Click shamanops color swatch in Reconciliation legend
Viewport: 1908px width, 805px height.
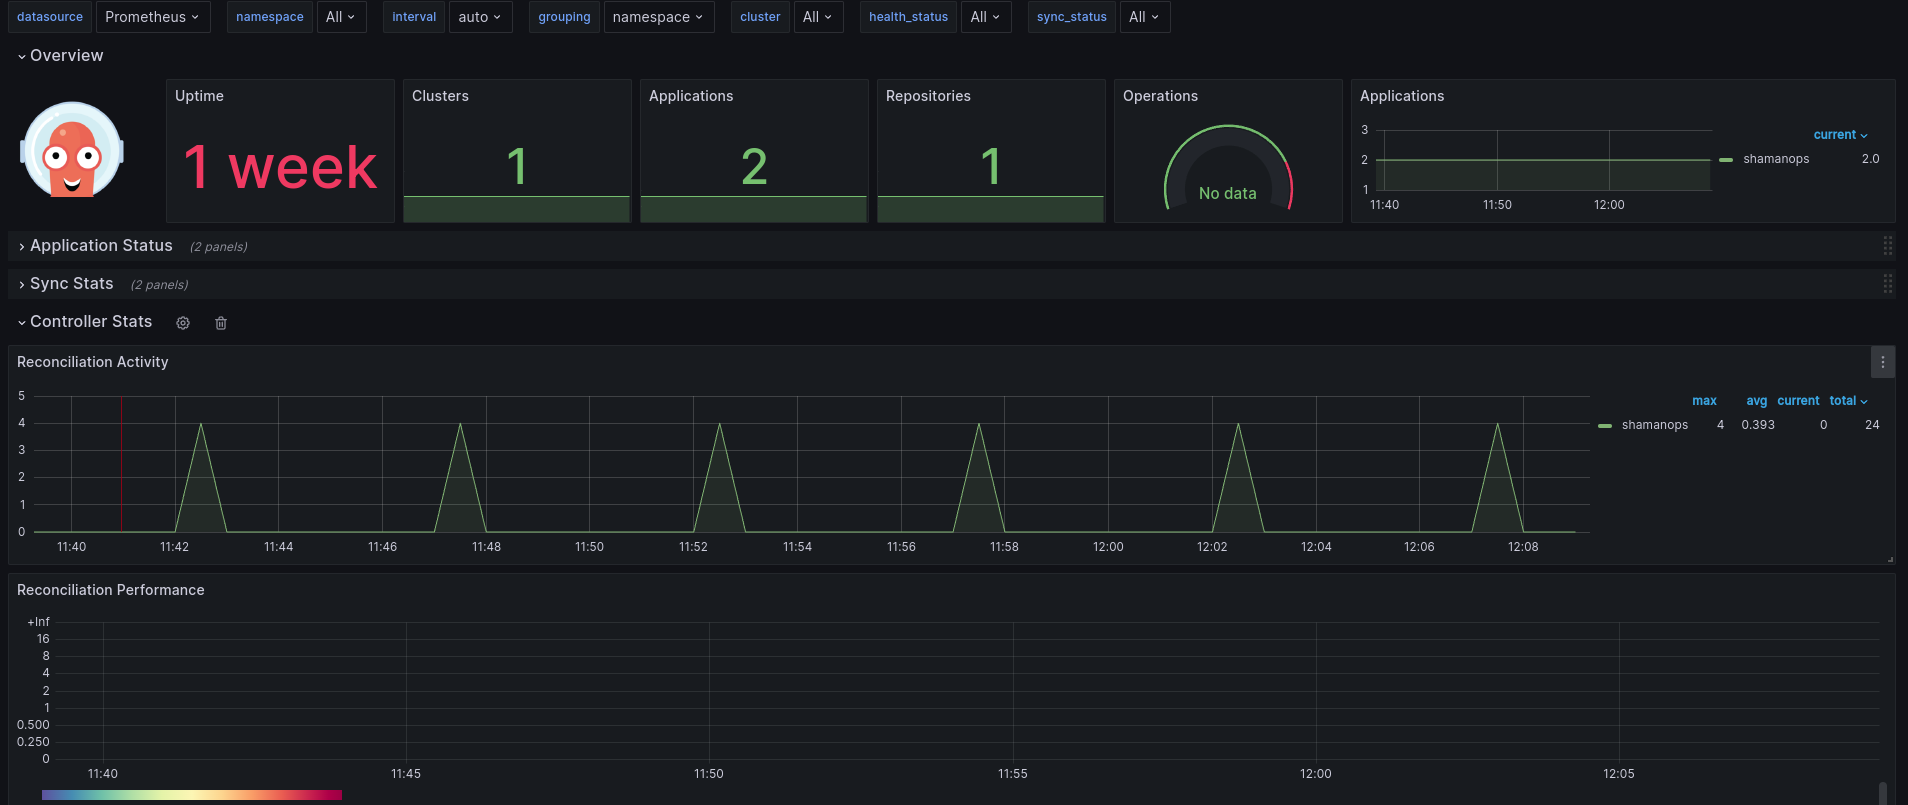point(1605,426)
